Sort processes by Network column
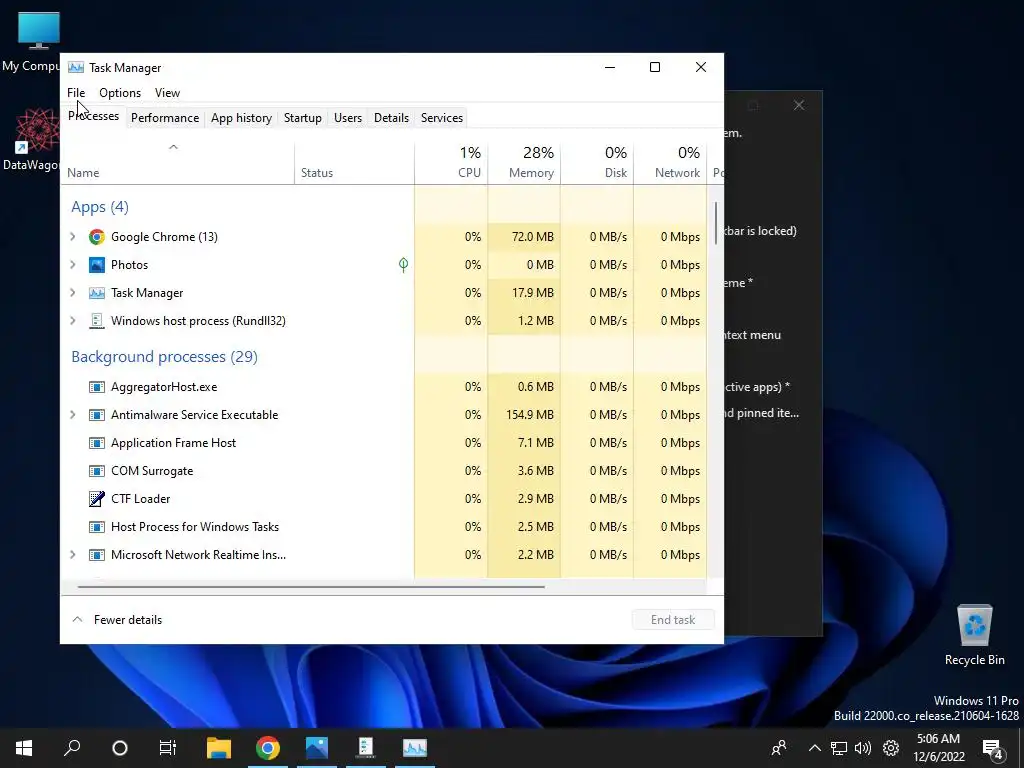Image resolution: width=1024 pixels, height=768 pixels. pyautogui.click(x=670, y=163)
